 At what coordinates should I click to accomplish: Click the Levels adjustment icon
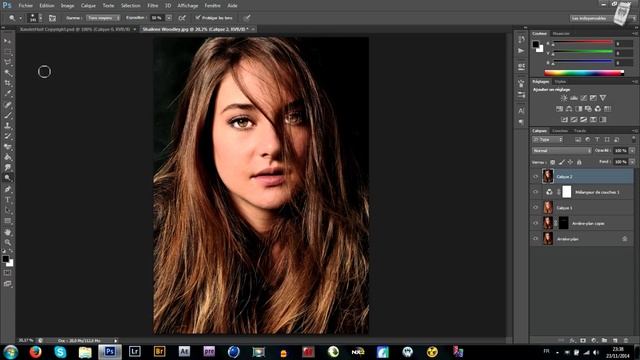click(x=573, y=98)
